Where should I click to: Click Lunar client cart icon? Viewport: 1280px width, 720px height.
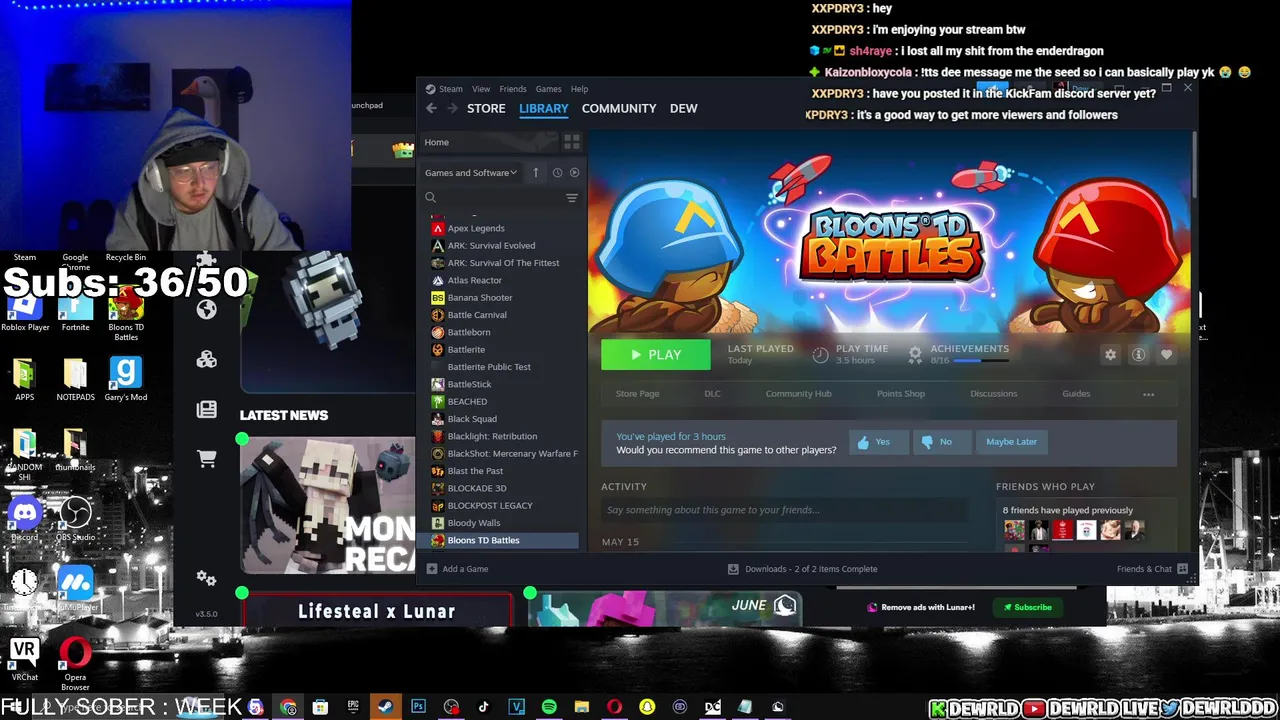[x=207, y=459]
